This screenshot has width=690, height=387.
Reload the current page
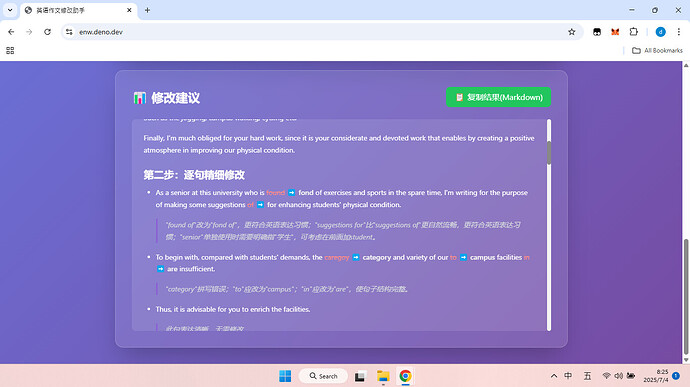coord(48,32)
